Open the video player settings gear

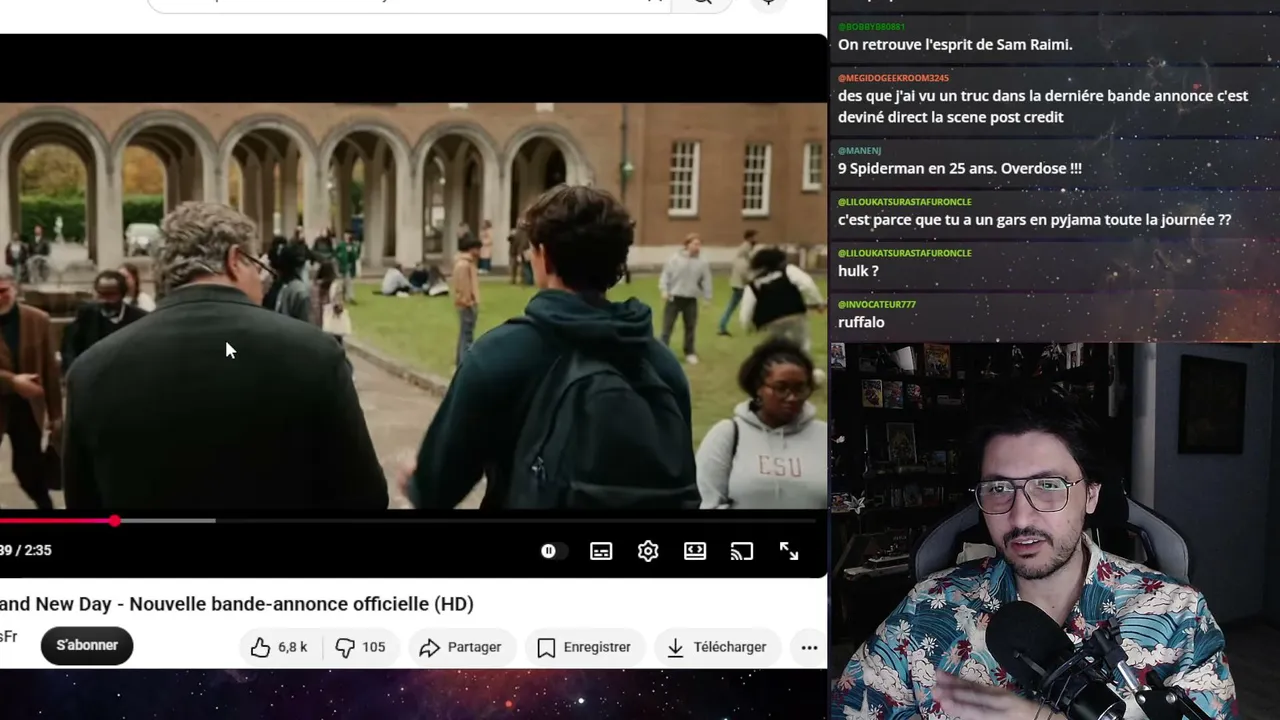coord(648,551)
